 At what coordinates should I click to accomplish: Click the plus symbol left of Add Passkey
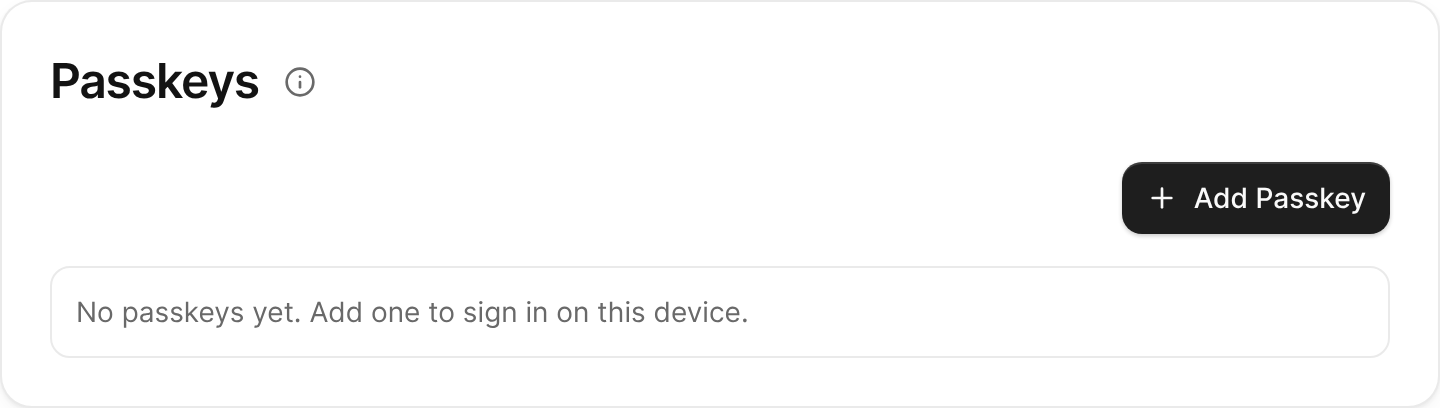1161,198
